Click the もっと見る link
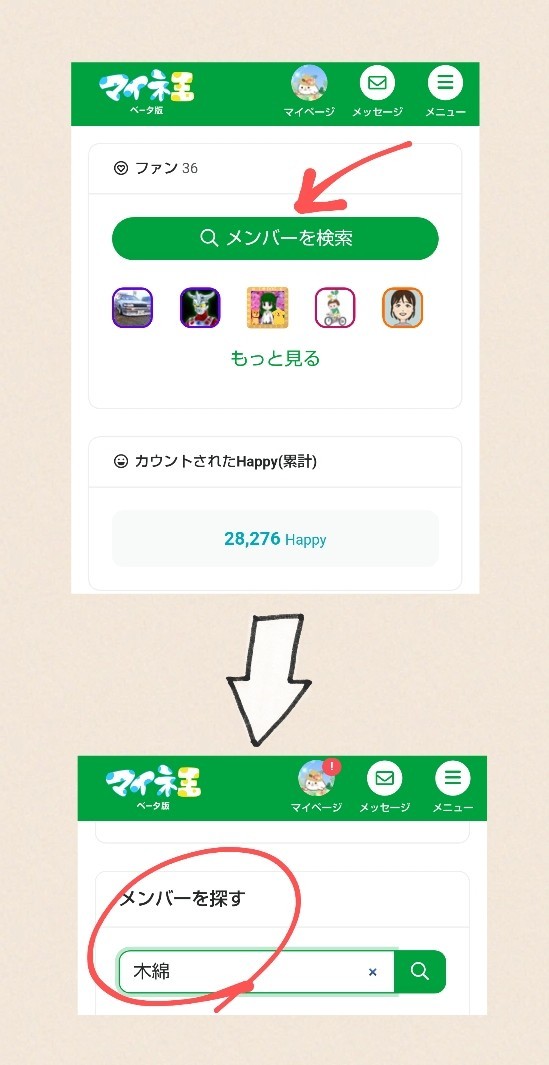 coord(275,359)
